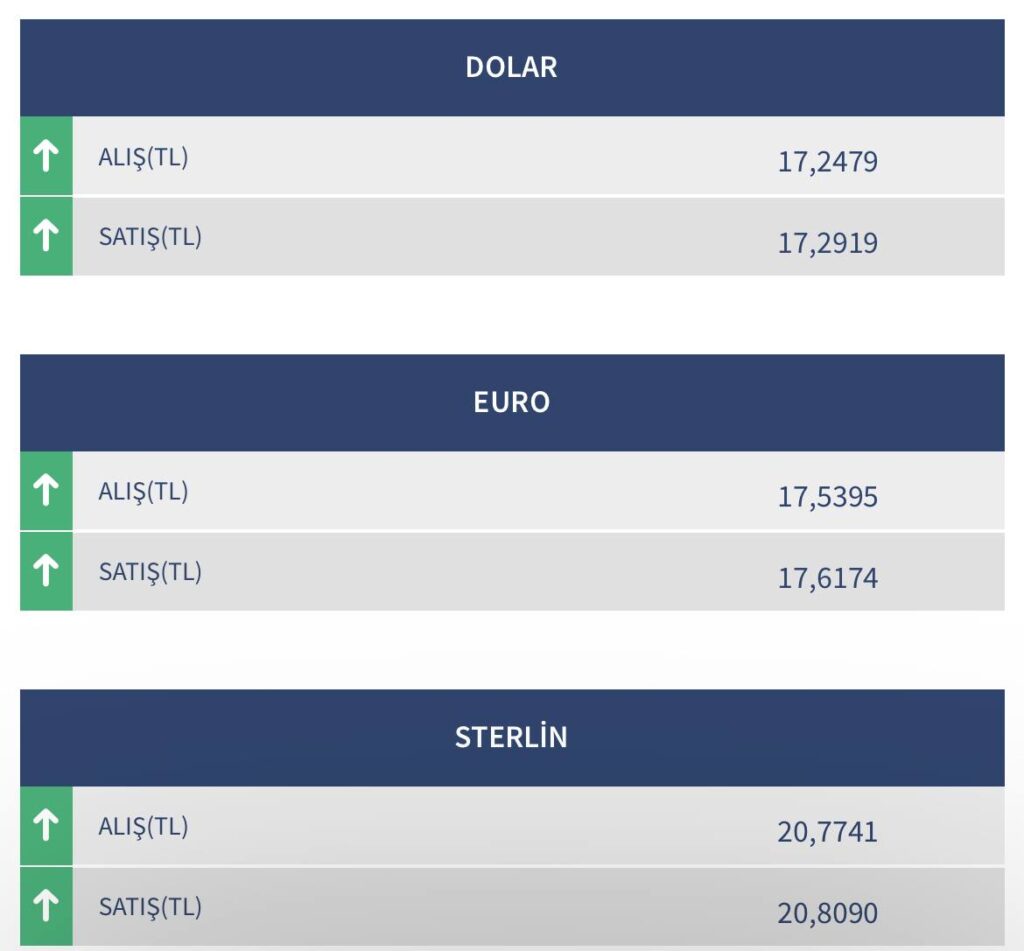Click the ALIŞ(TL) label under Sterlin

[143, 827]
